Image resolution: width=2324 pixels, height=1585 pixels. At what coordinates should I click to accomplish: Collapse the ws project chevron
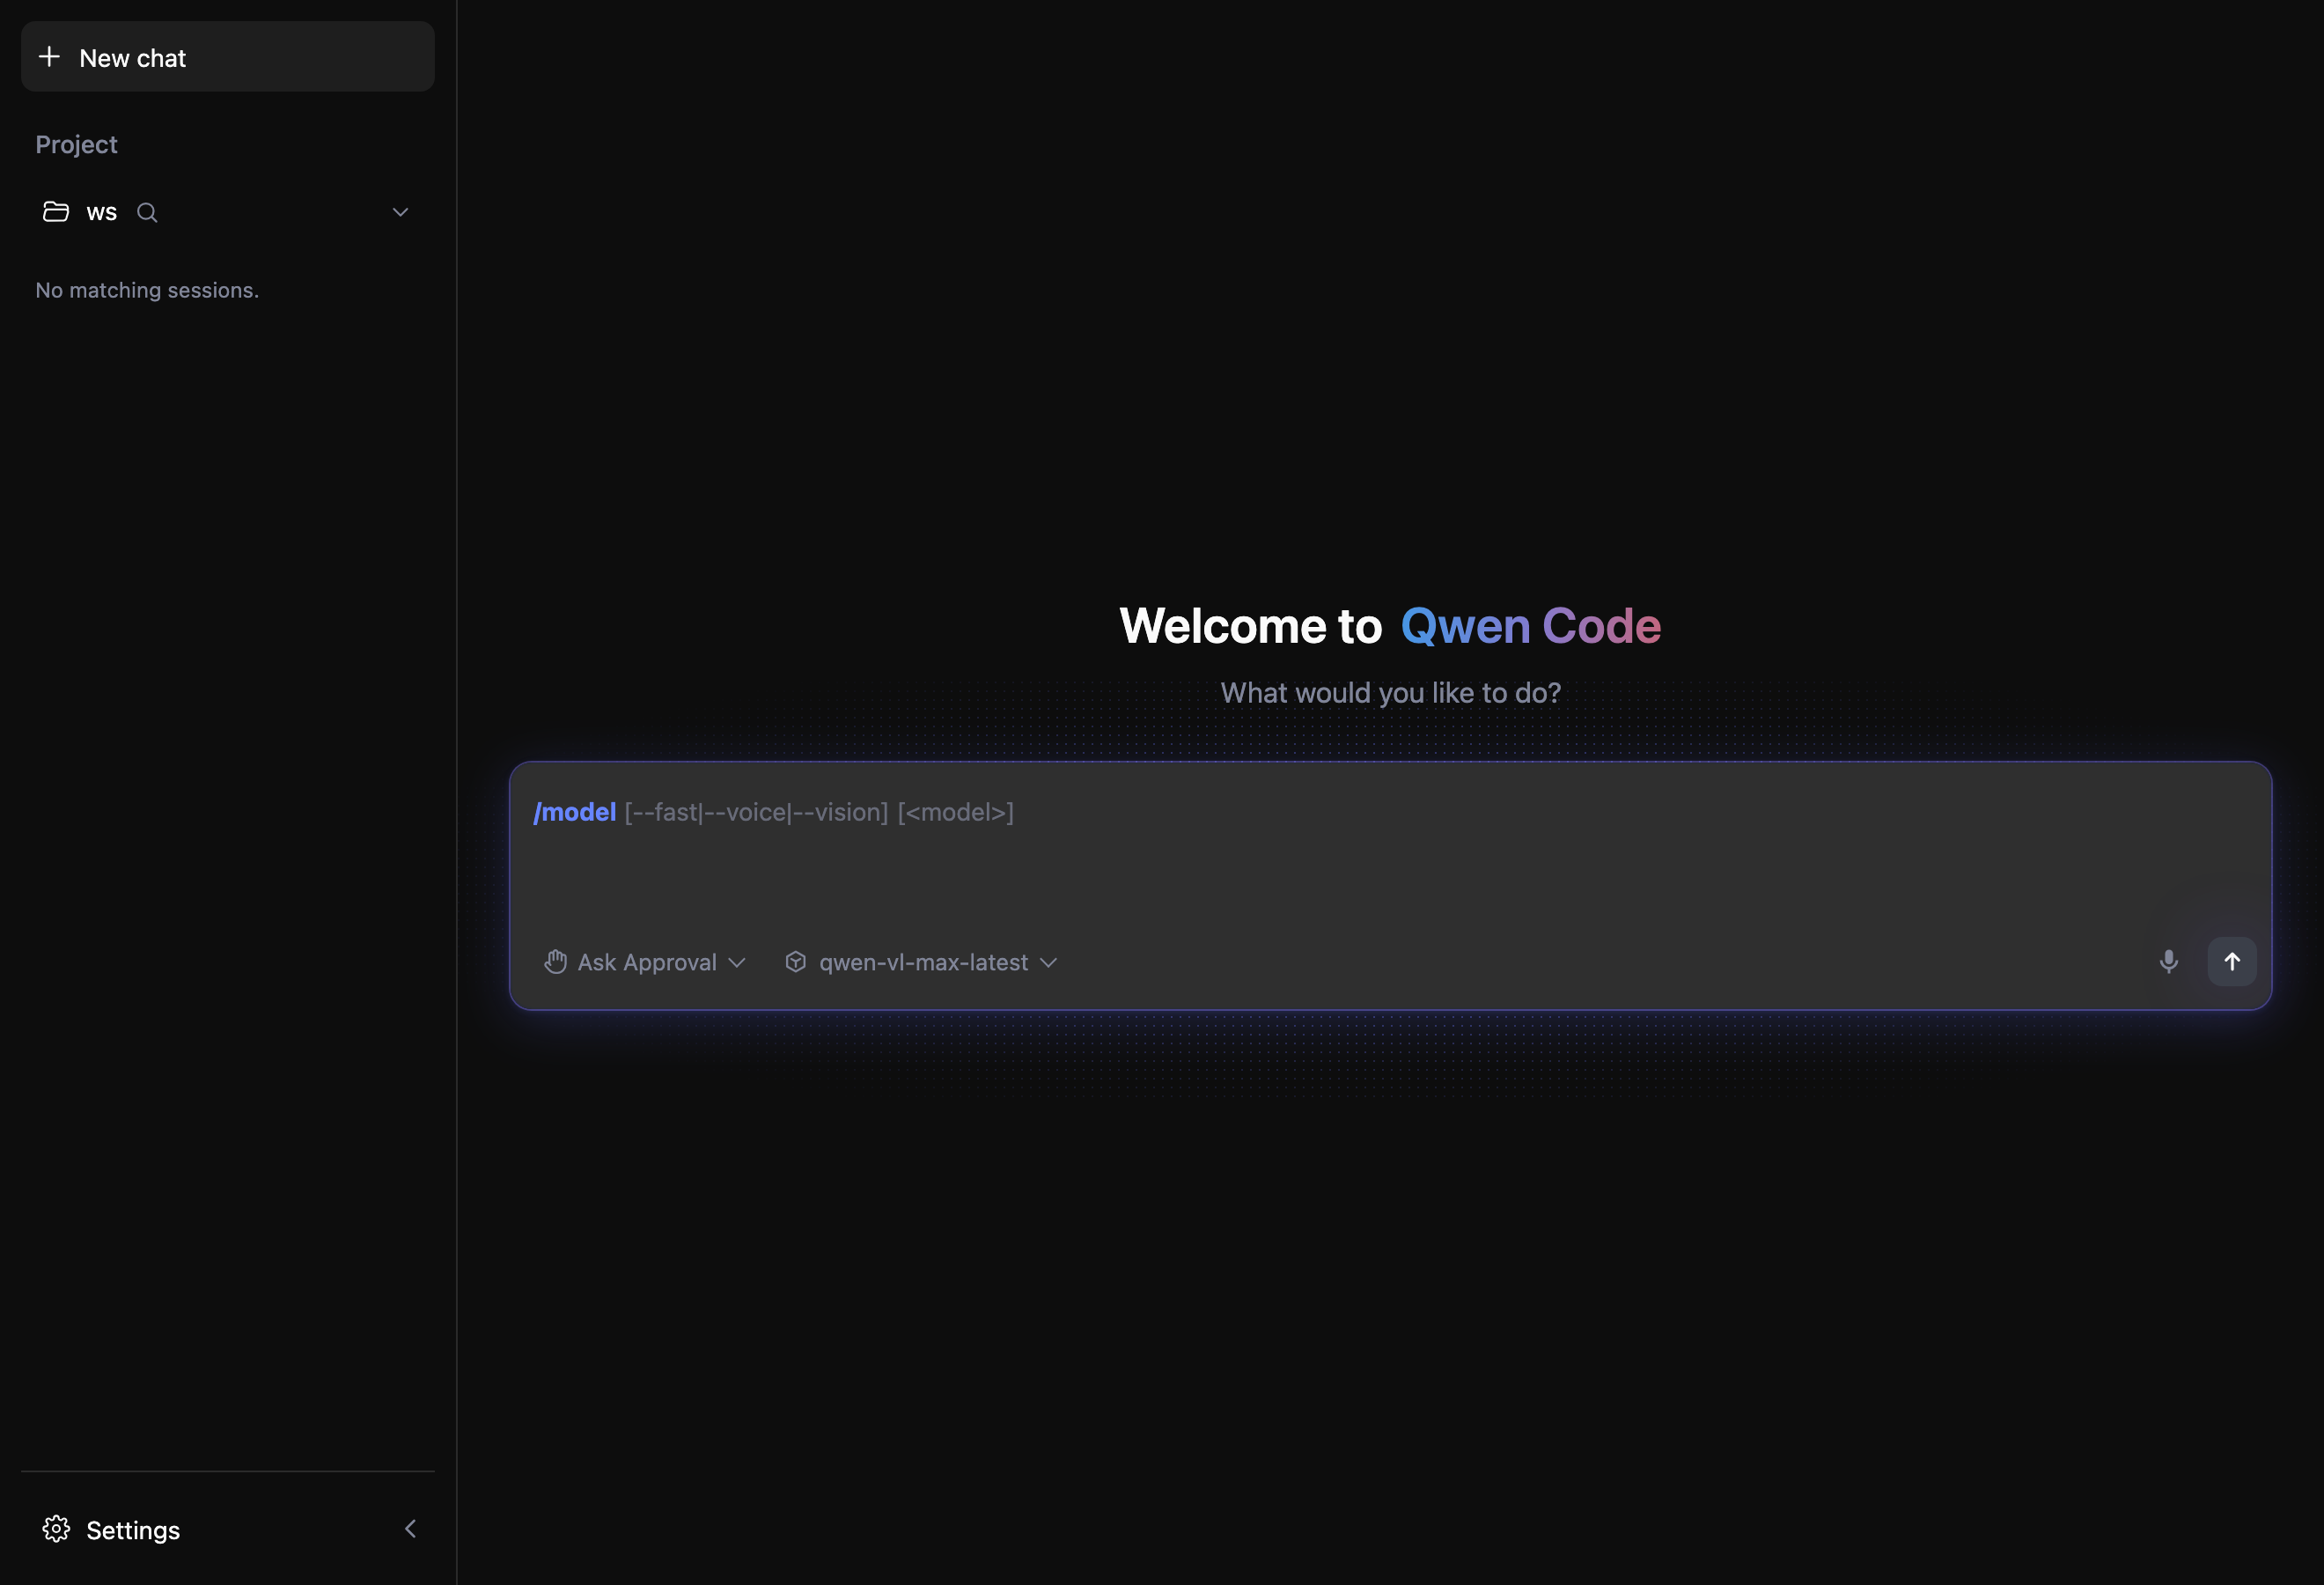[400, 212]
